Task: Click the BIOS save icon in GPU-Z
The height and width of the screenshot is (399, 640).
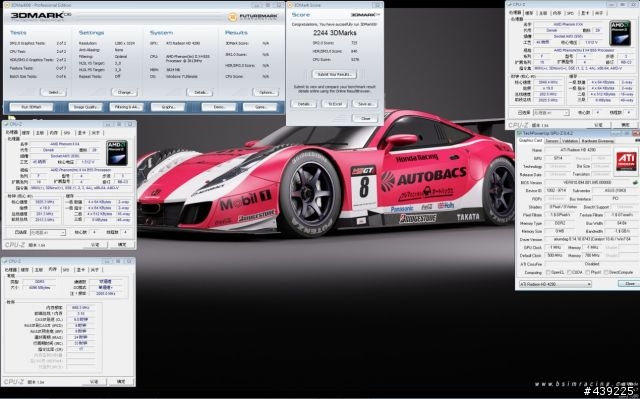Action: [635, 182]
